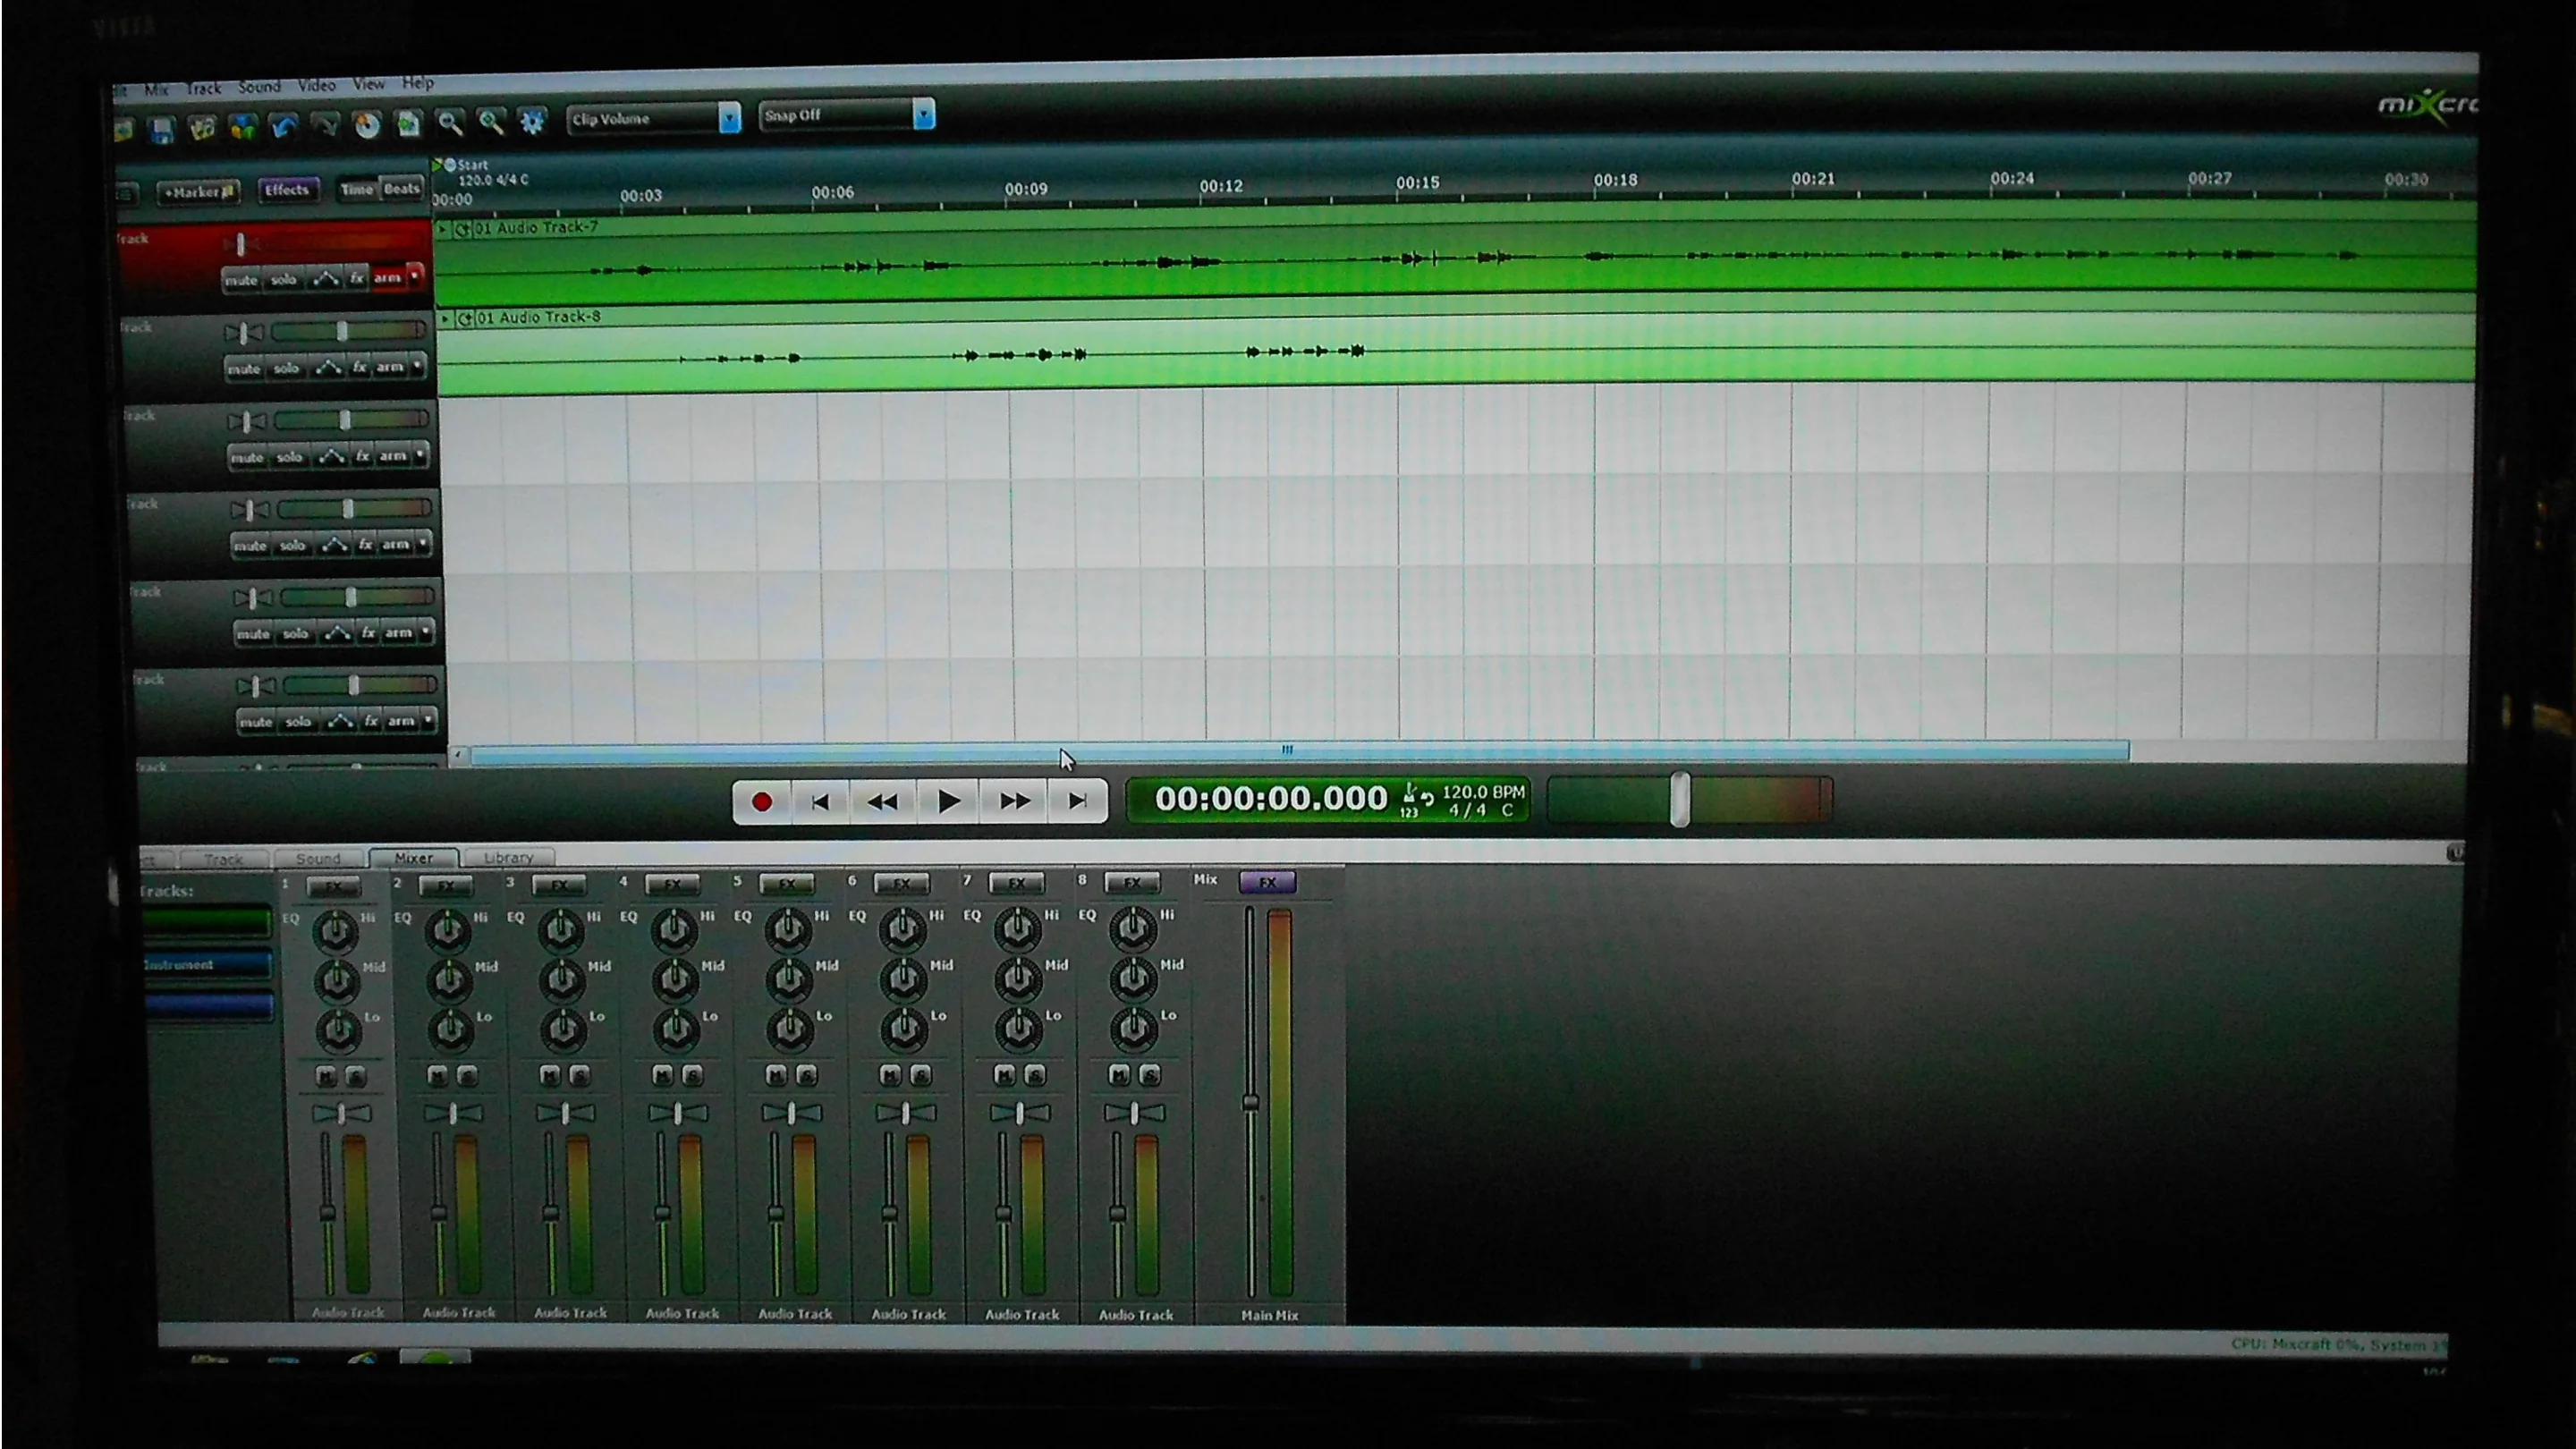The width and height of the screenshot is (2576, 1449).
Task: Click the colorful blocks toolbar icon
Action: coord(243,127)
